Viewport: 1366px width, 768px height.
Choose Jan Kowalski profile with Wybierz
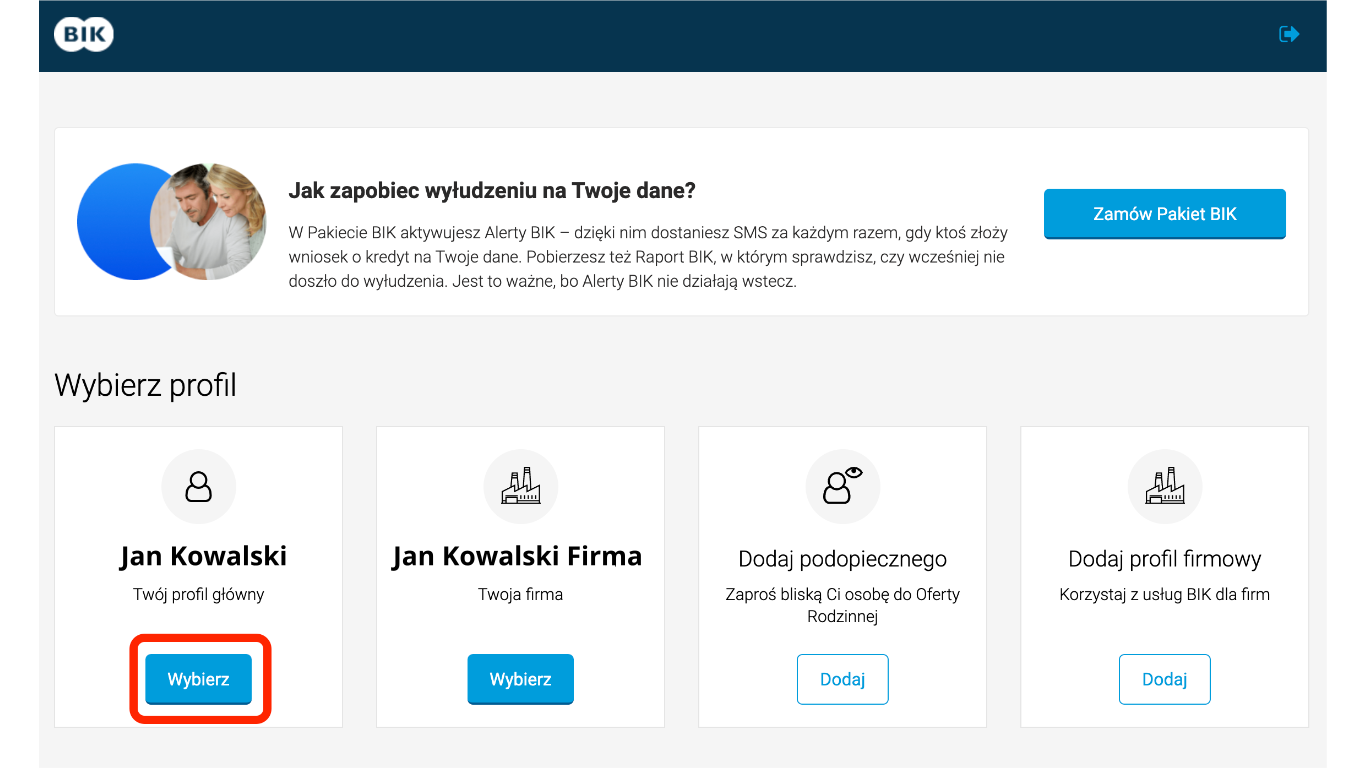[x=199, y=680]
